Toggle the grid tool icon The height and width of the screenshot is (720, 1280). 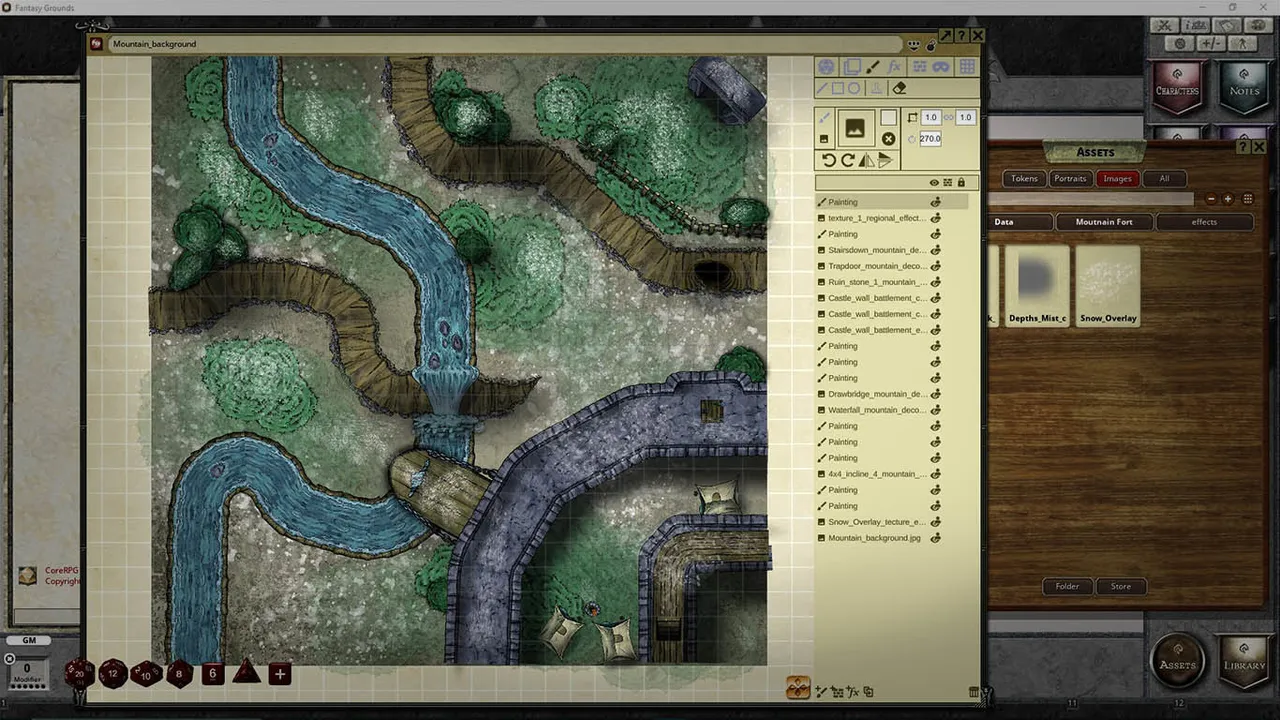[x=967, y=67]
